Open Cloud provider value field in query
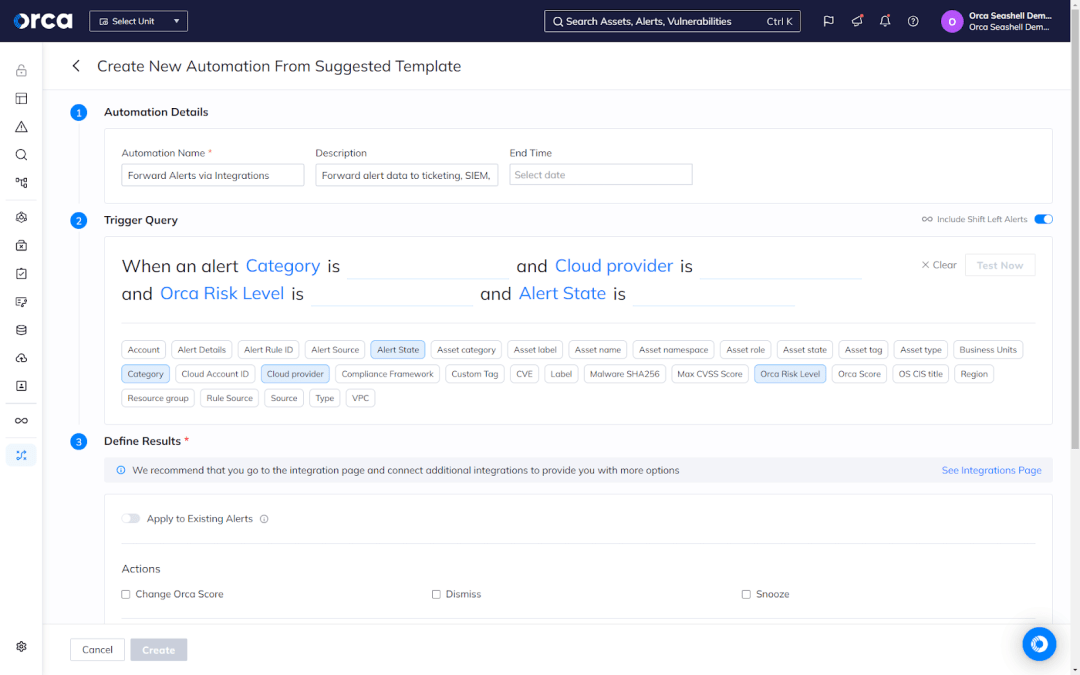This screenshot has height=675, width=1080. click(x=780, y=267)
